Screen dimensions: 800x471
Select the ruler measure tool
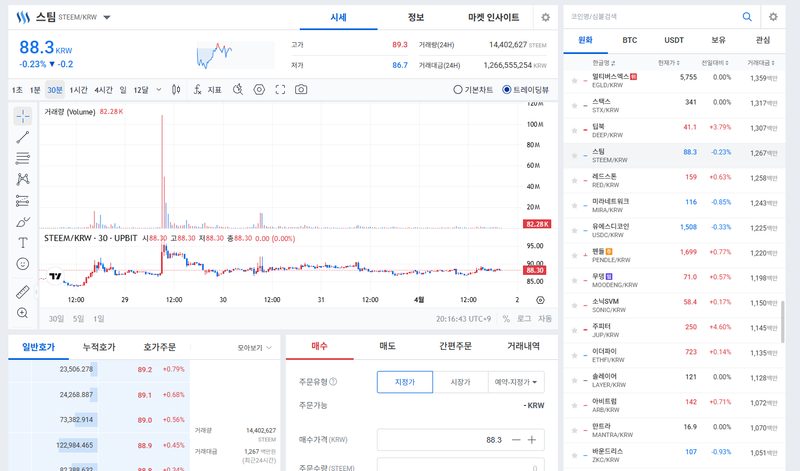(22, 292)
